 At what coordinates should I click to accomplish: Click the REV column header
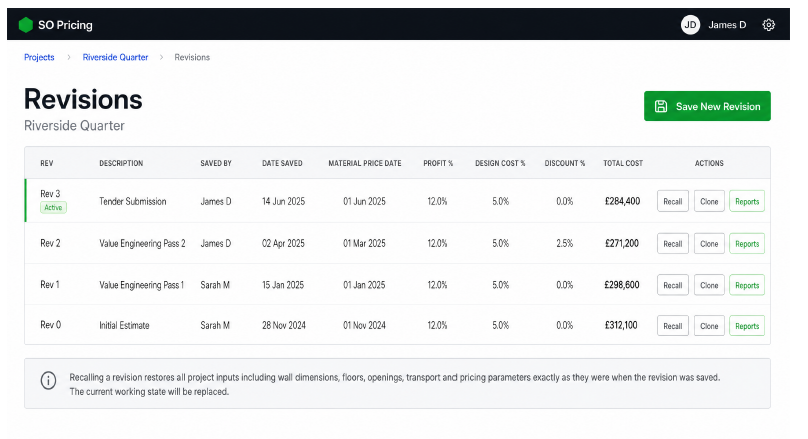tap(47, 163)
